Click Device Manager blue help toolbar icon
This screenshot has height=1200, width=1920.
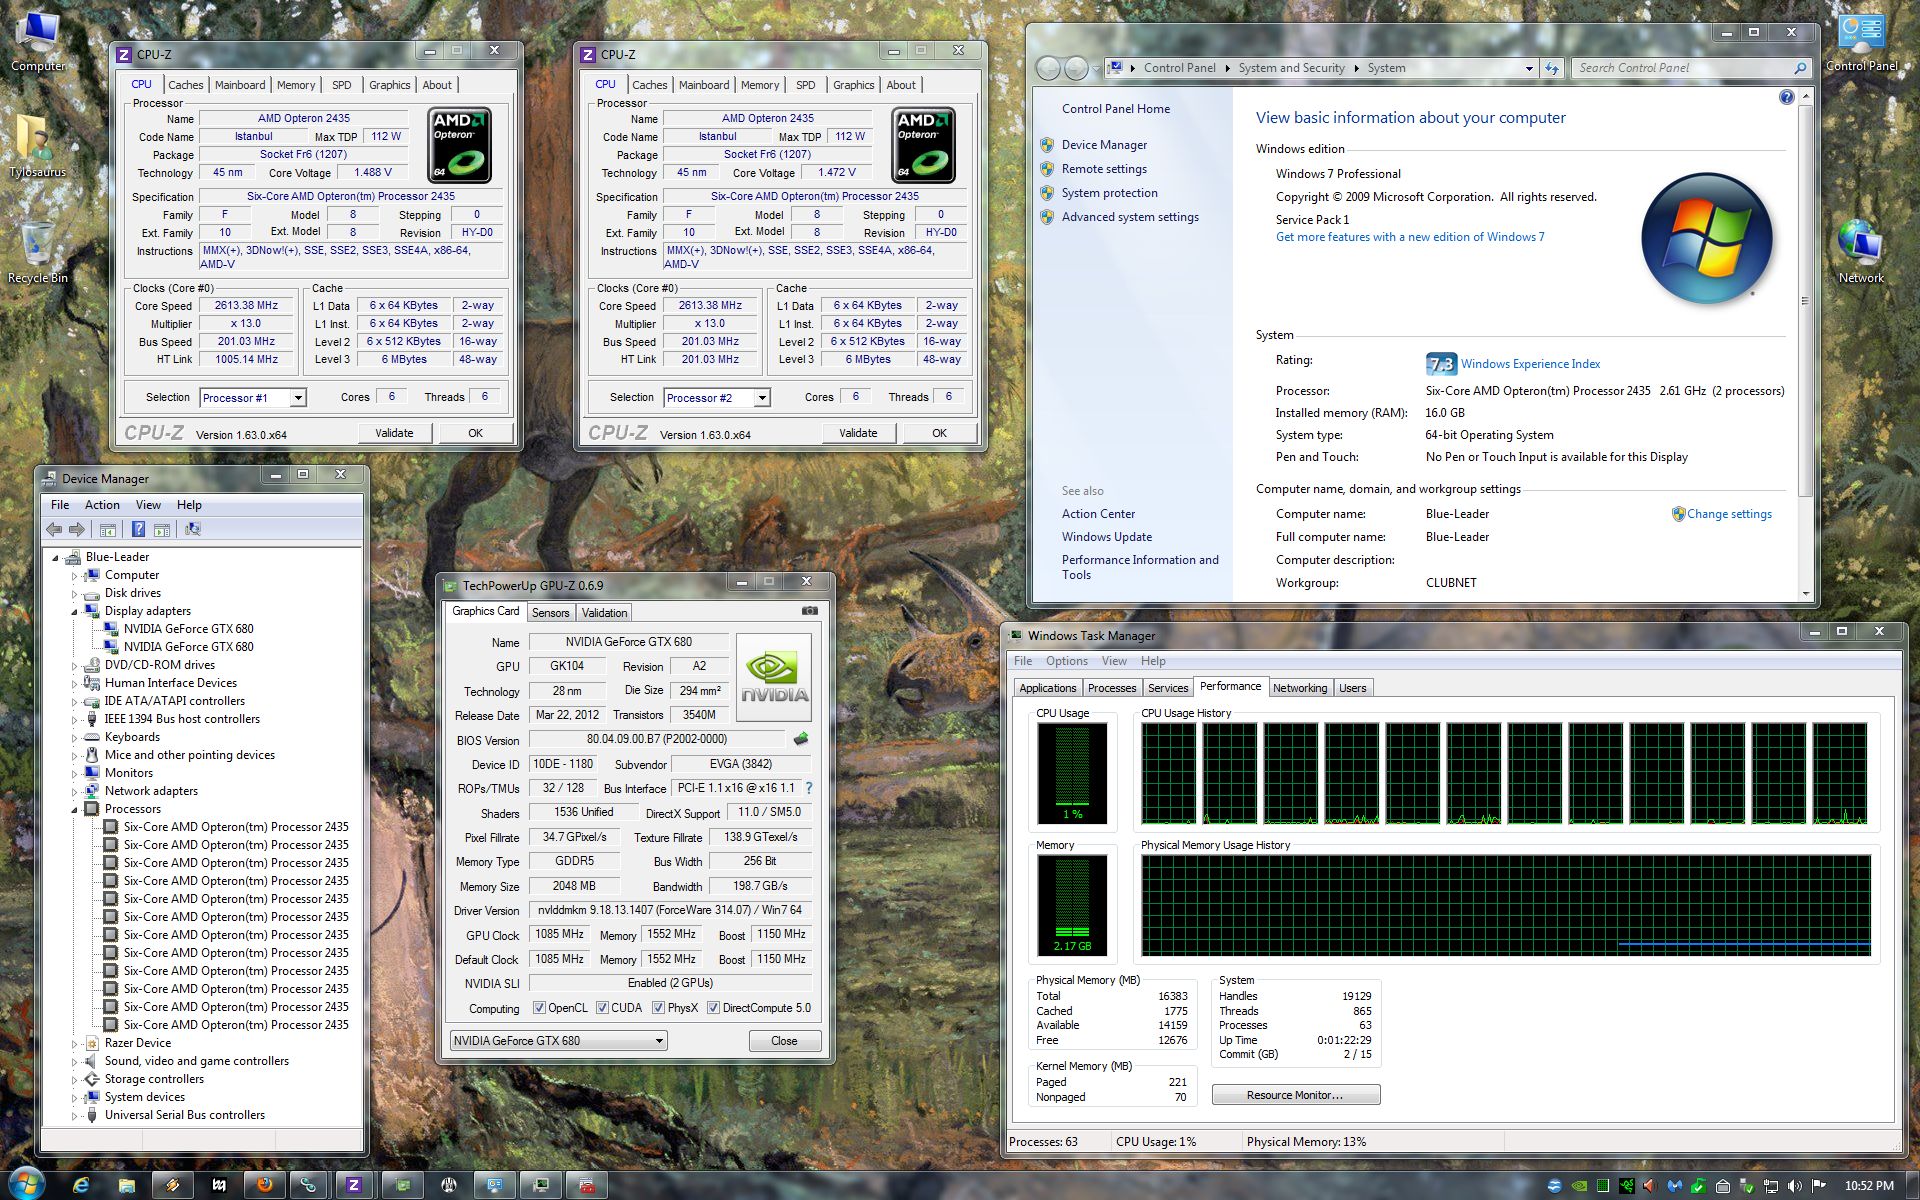click(x=138, y=529)
